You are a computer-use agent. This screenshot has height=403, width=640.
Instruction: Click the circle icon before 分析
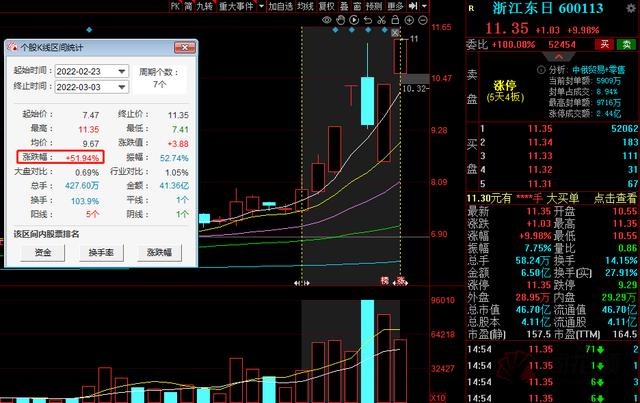coord(541,70)
